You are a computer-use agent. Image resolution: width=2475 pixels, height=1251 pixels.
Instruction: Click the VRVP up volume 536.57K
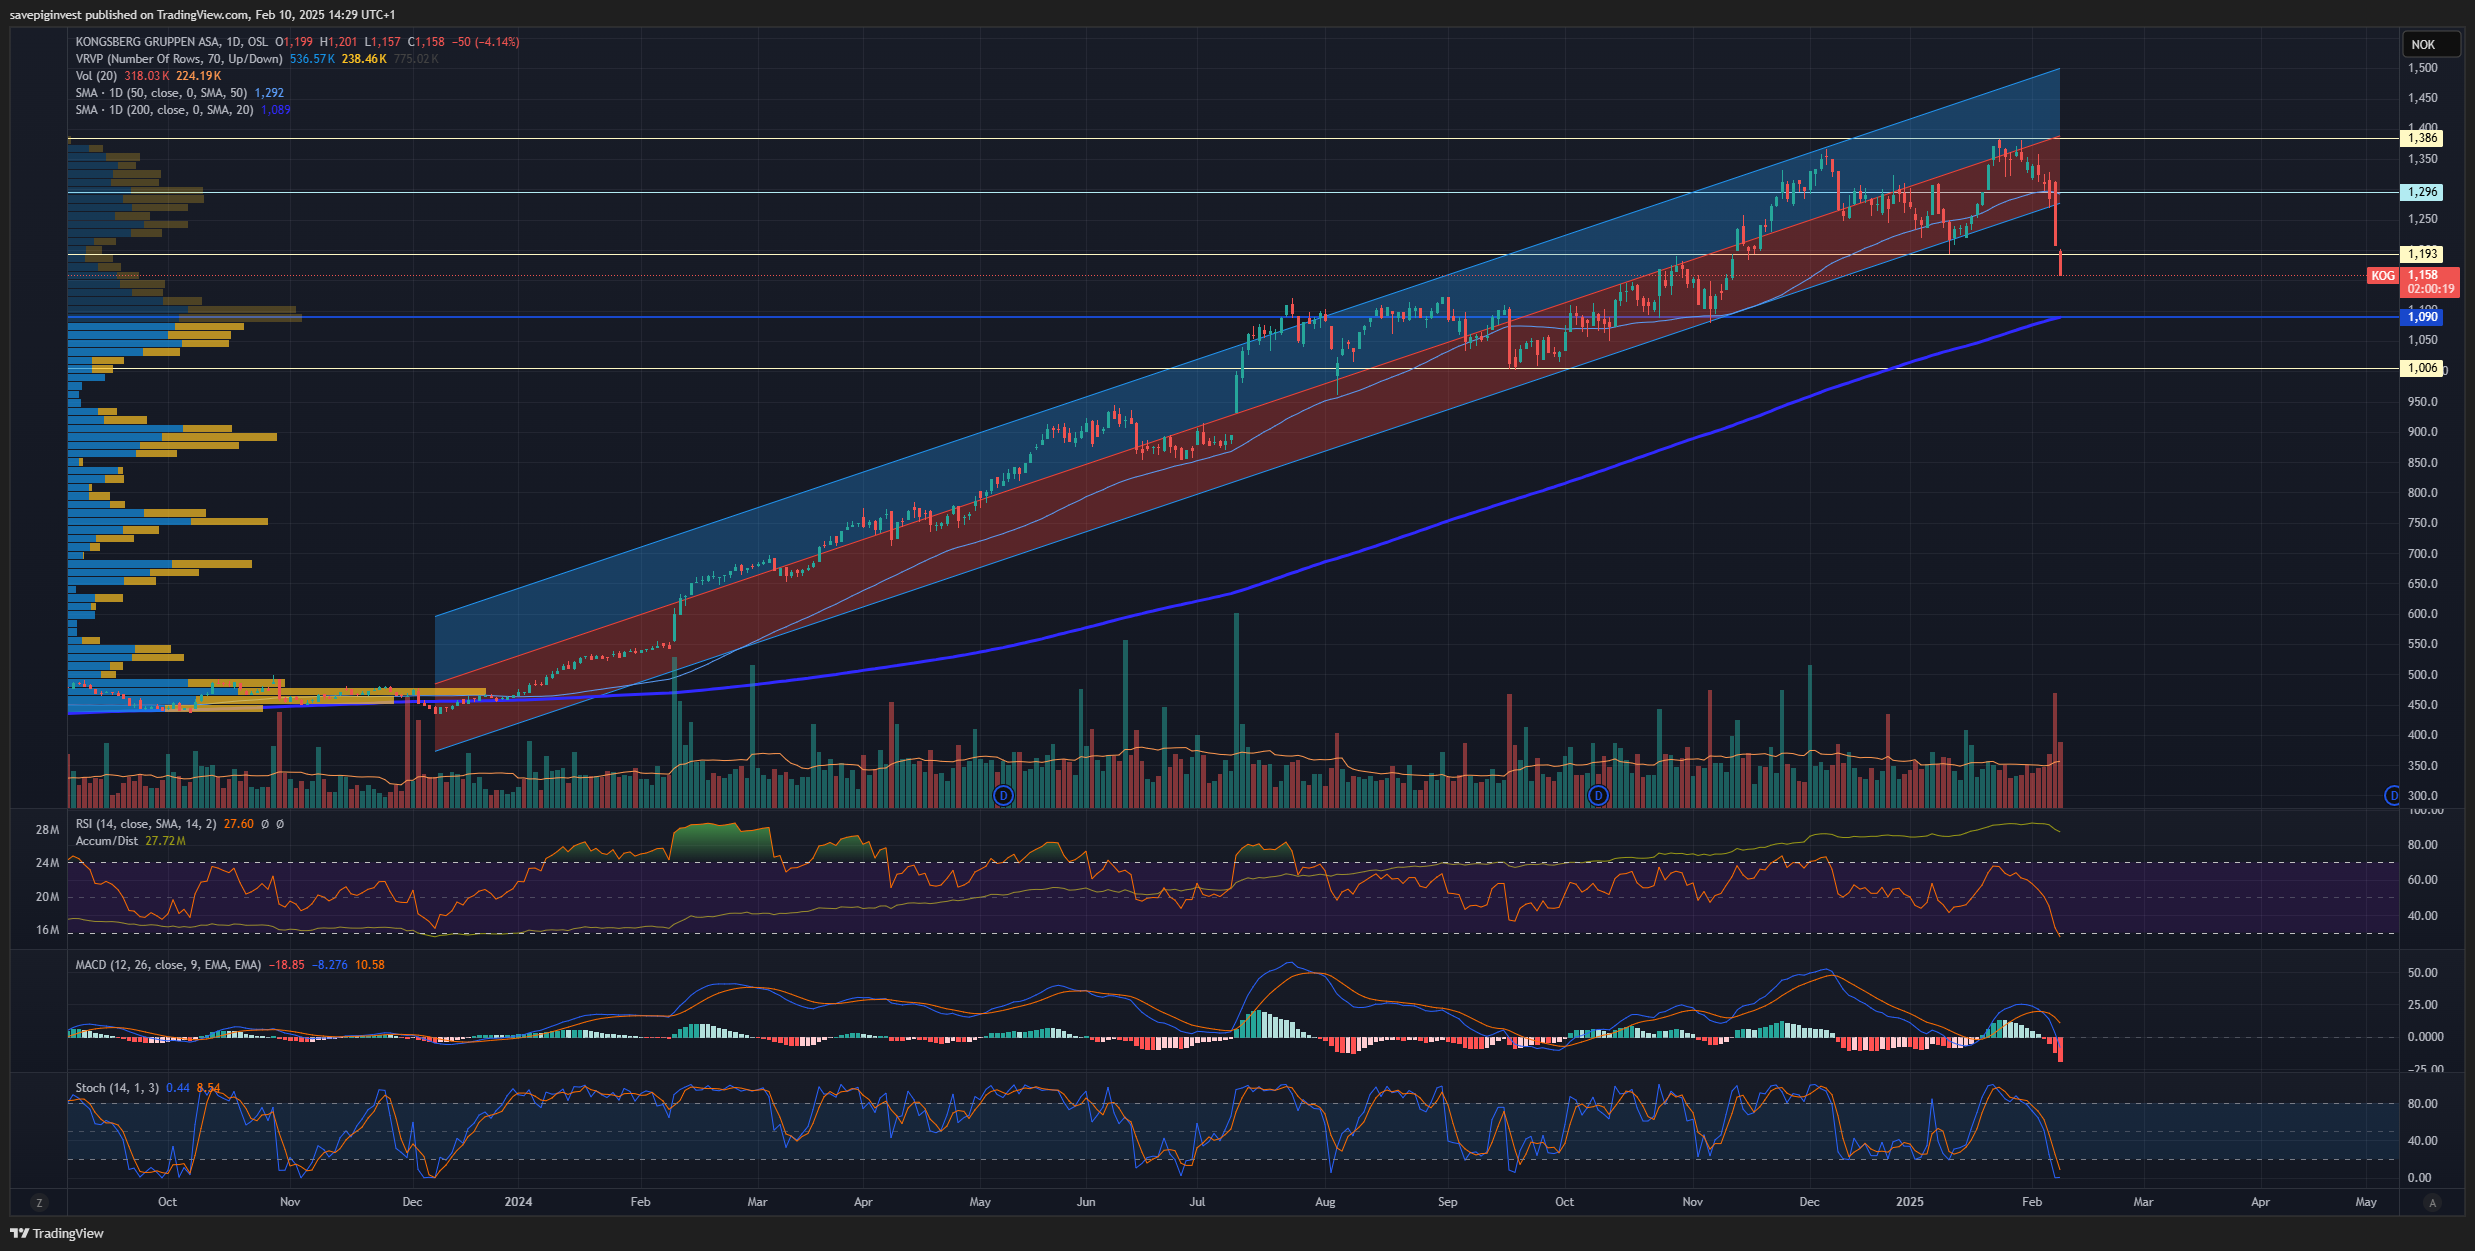[x=312, y=59]
